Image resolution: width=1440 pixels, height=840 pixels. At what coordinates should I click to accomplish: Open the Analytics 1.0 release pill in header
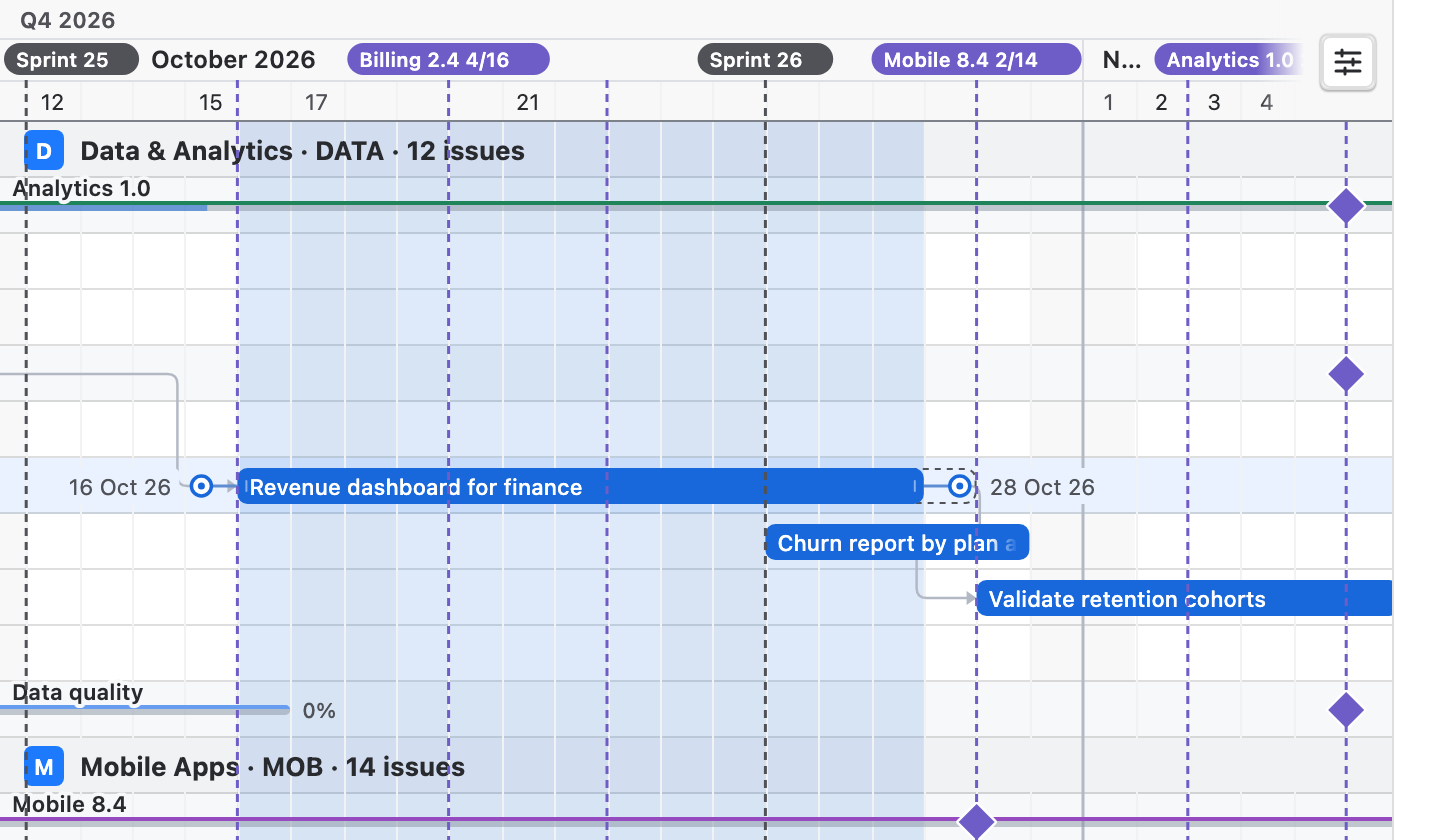point(1229,60)
